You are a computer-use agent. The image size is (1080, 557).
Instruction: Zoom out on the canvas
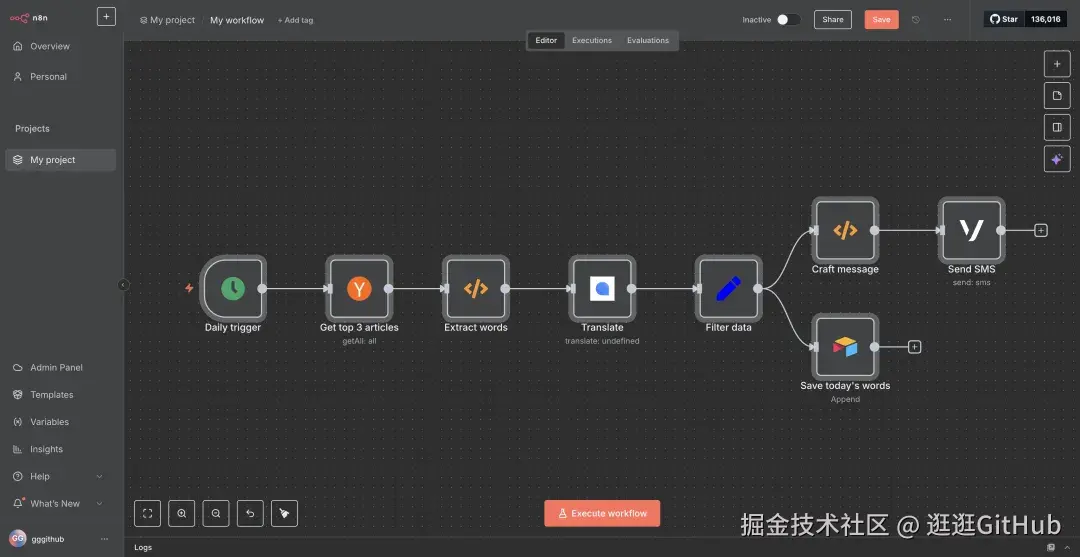[216, 514]
